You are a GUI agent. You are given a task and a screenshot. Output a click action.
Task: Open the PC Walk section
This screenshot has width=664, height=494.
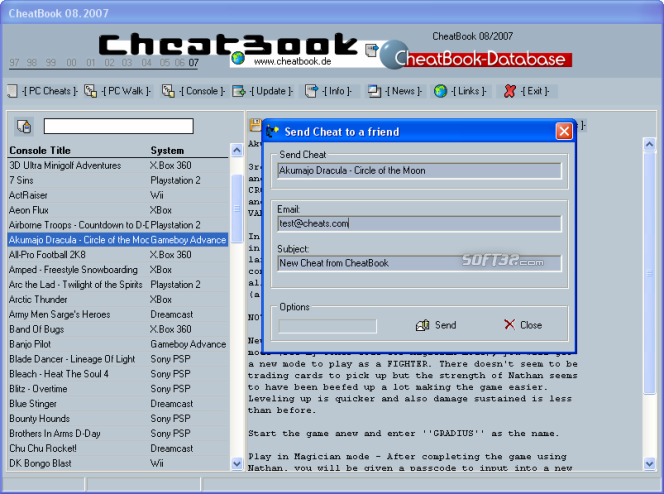(x=117, y=91)
